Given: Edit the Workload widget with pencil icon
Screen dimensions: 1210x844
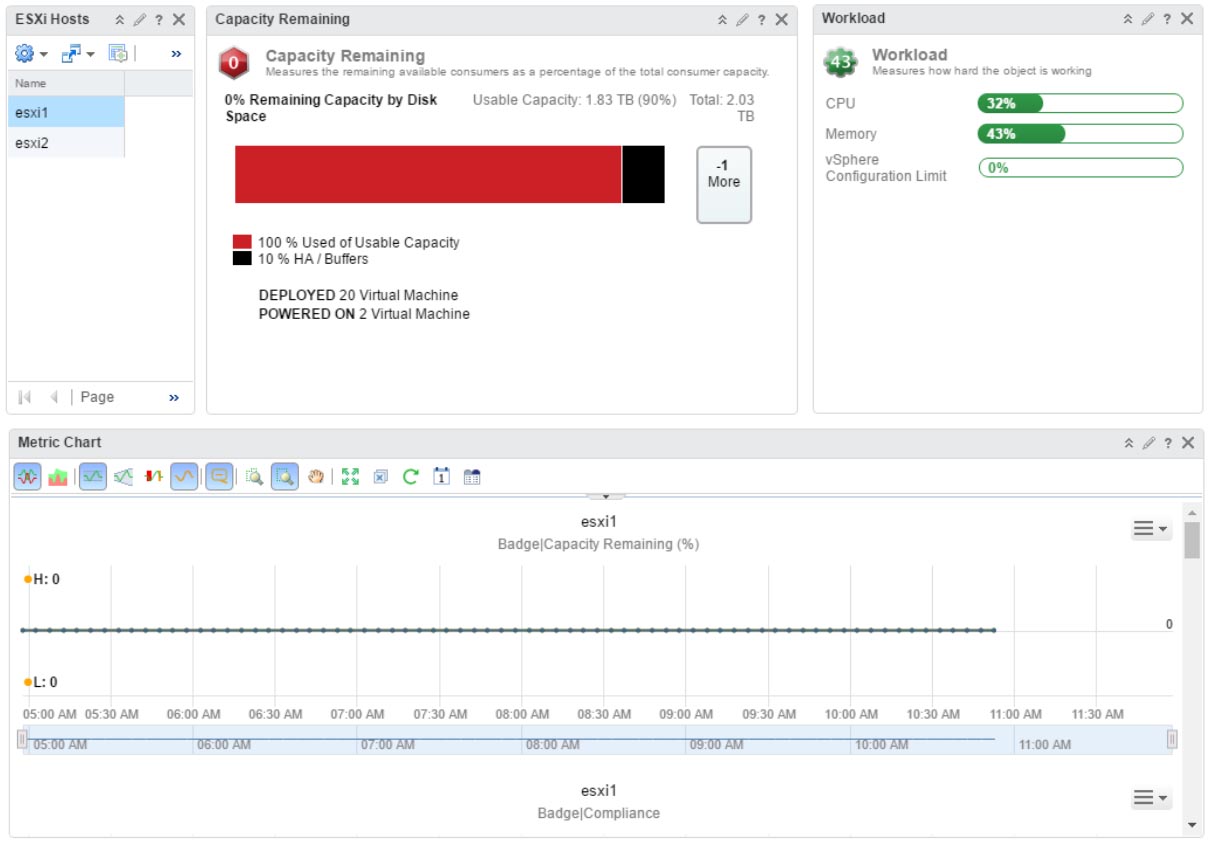Looking at the screenshot, I should pos(1148,18).
